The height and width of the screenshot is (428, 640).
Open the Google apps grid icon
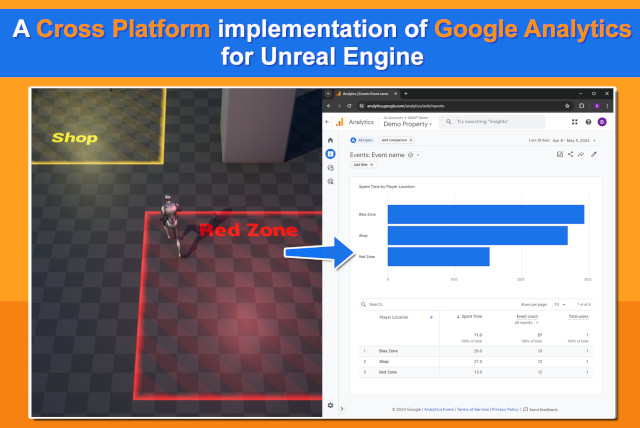[574, 122]
